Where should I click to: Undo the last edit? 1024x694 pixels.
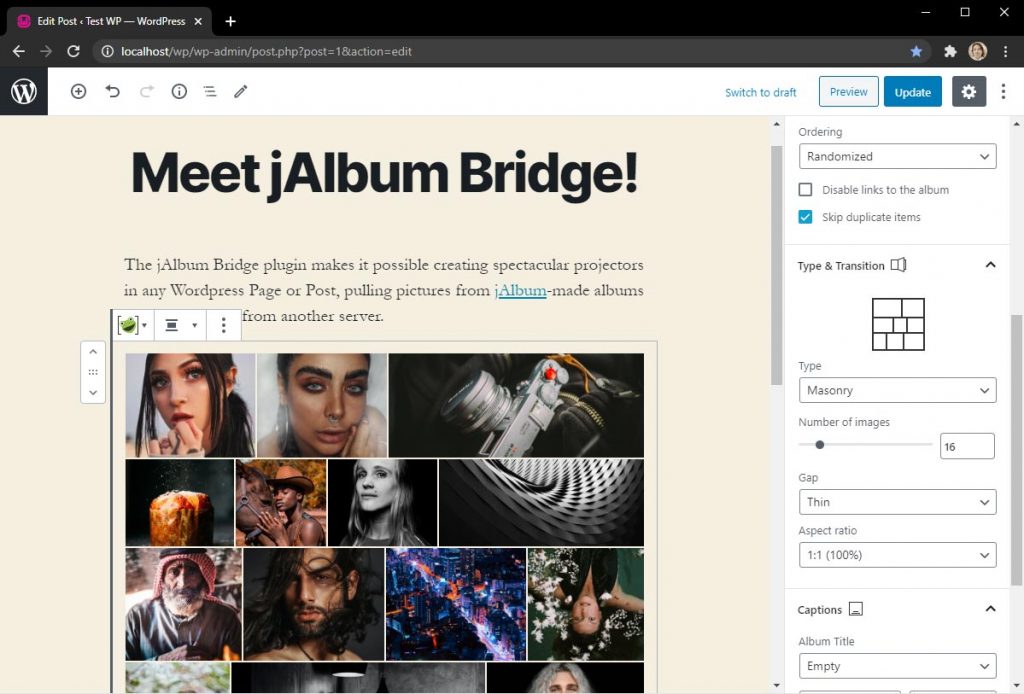coord(112,91)
